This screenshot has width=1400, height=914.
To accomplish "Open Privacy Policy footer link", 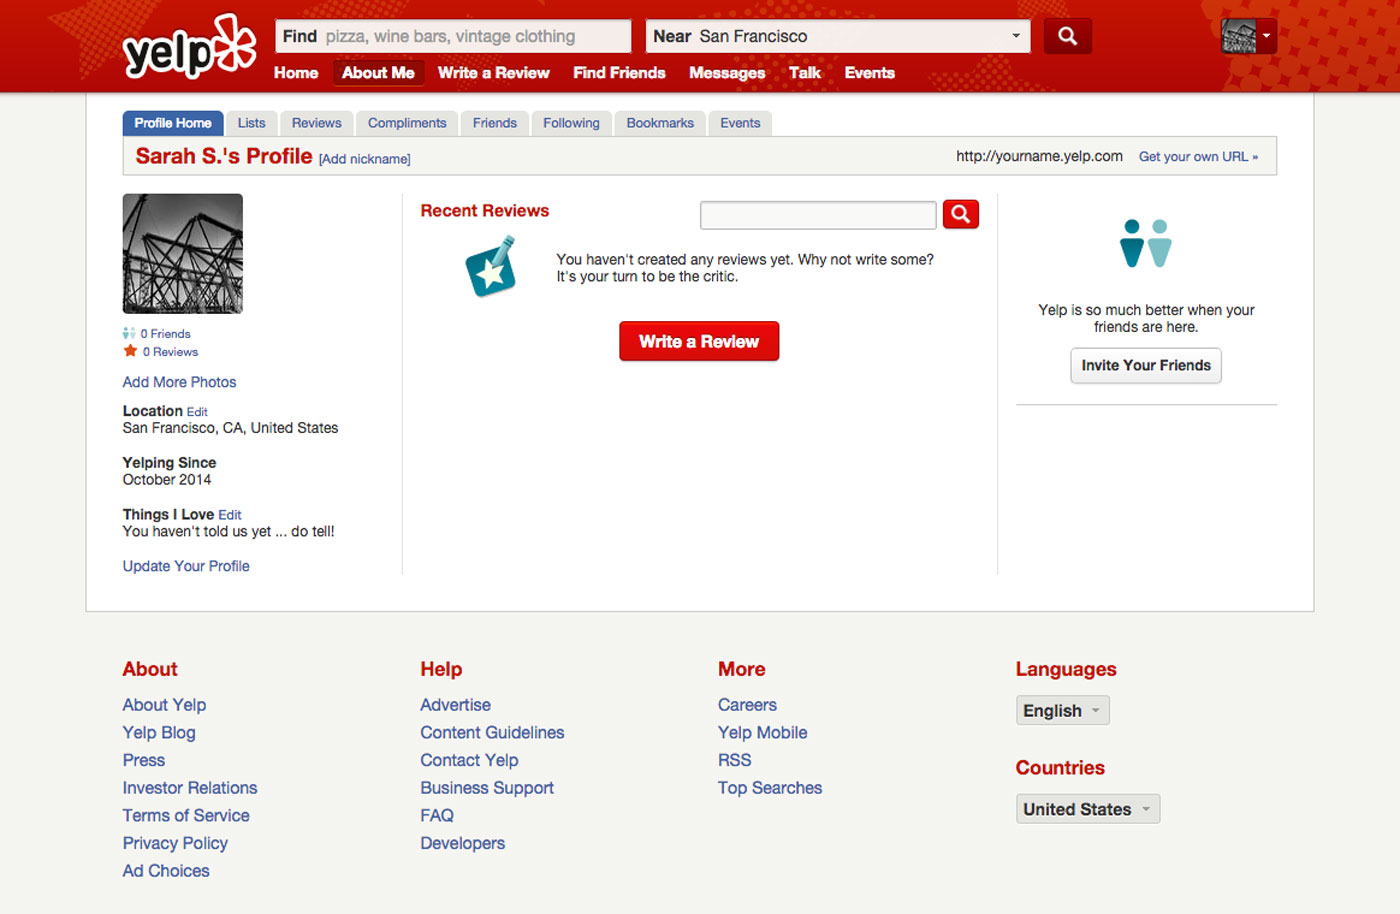I will (175, 843).
